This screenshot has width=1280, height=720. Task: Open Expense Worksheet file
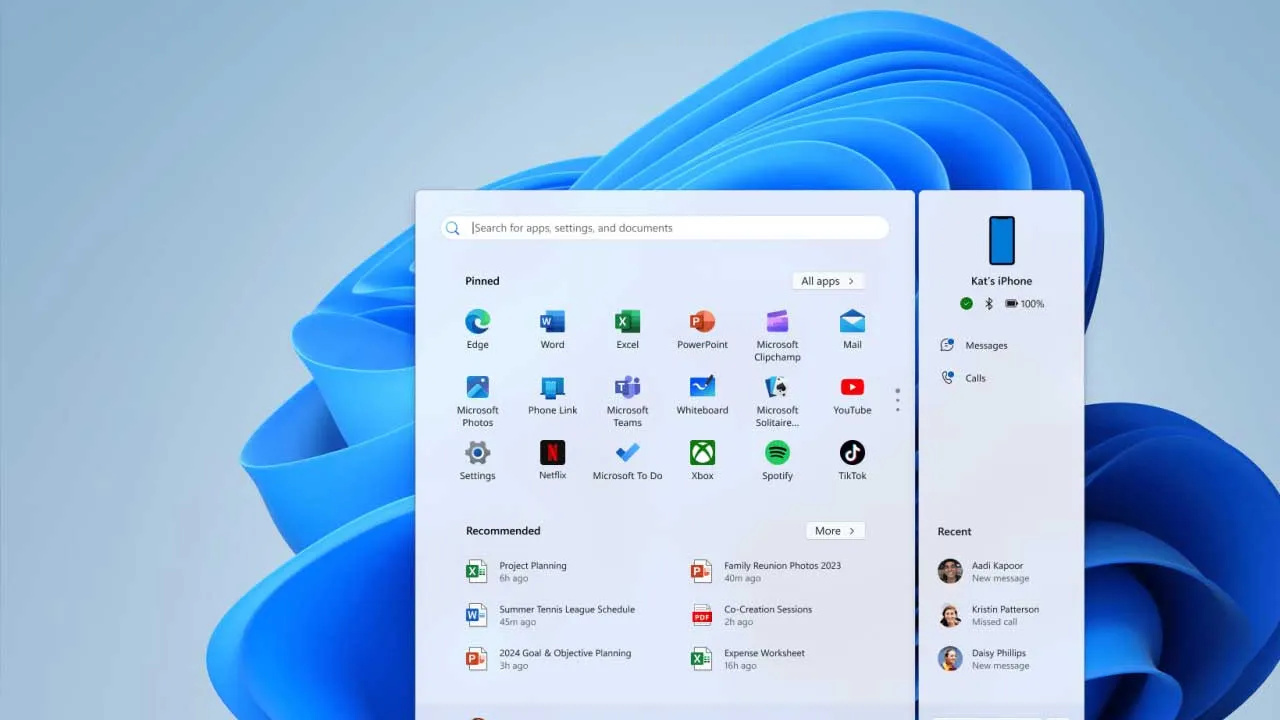[748, 659]
